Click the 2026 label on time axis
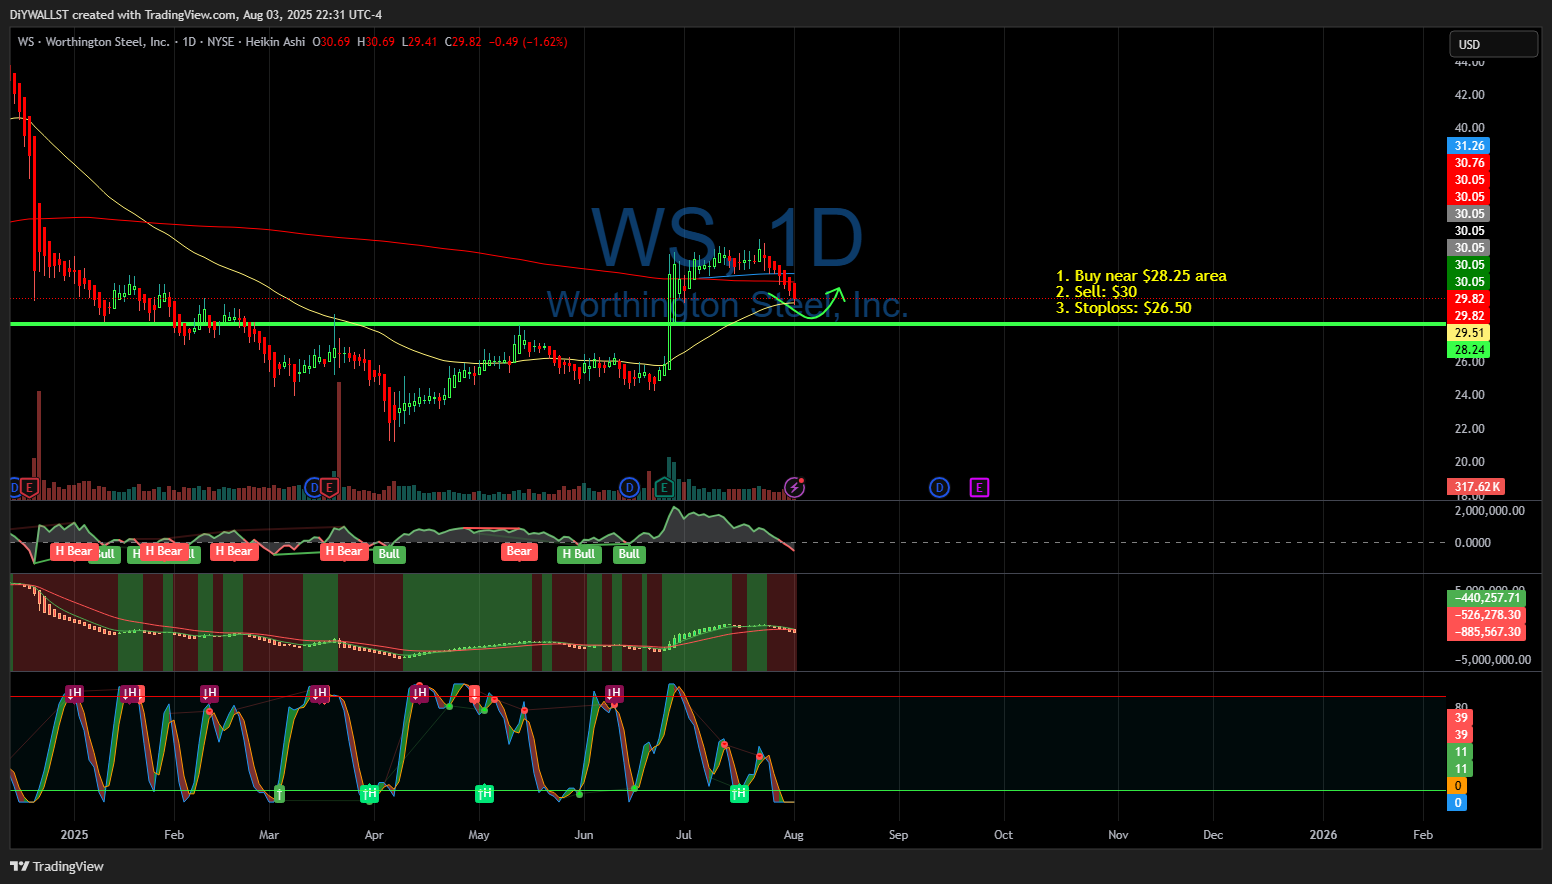Screen dimensions: 1552x884 coord(1323,835)
